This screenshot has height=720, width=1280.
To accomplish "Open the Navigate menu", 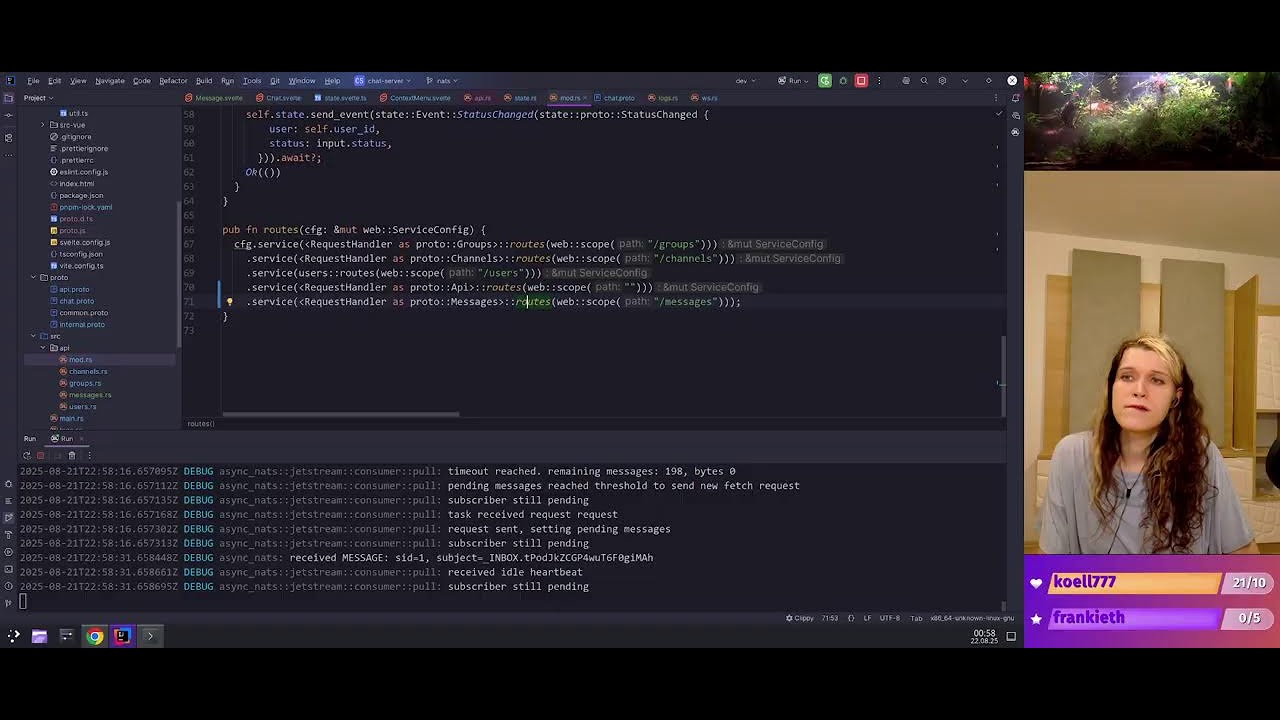I will (x=110, y=81).
